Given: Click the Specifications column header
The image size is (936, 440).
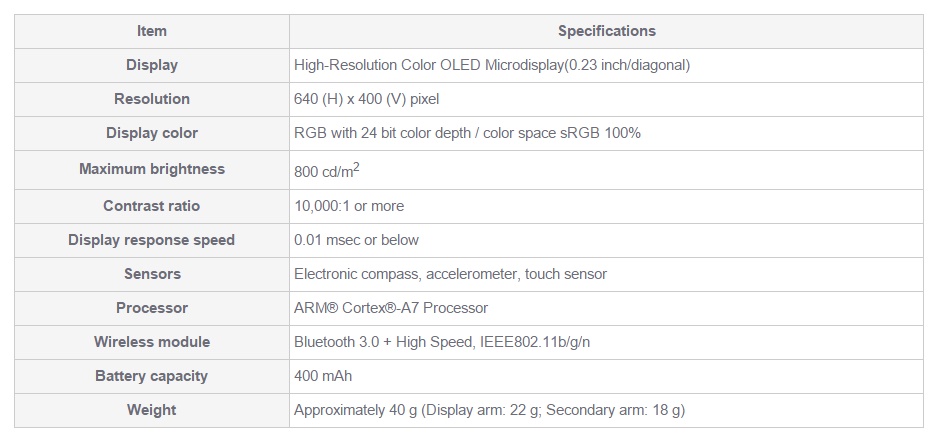Looking at the screenshot, I should coord(606,31).
